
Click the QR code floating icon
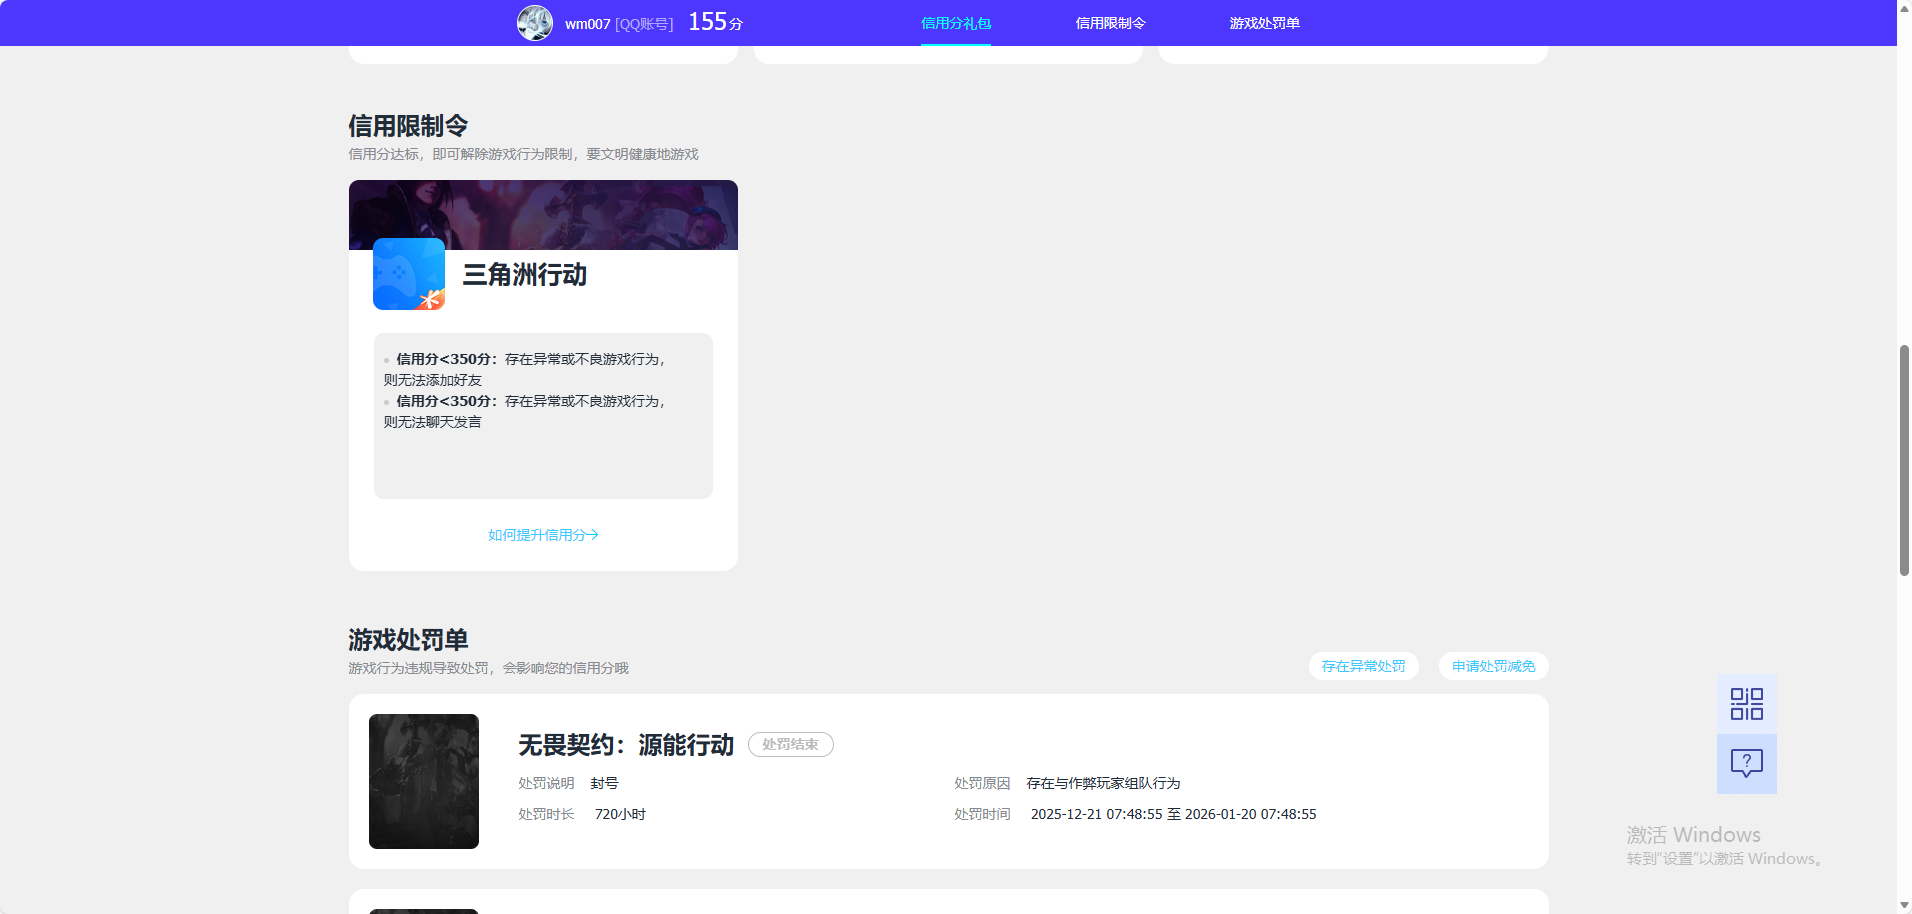click(1746, 703)
